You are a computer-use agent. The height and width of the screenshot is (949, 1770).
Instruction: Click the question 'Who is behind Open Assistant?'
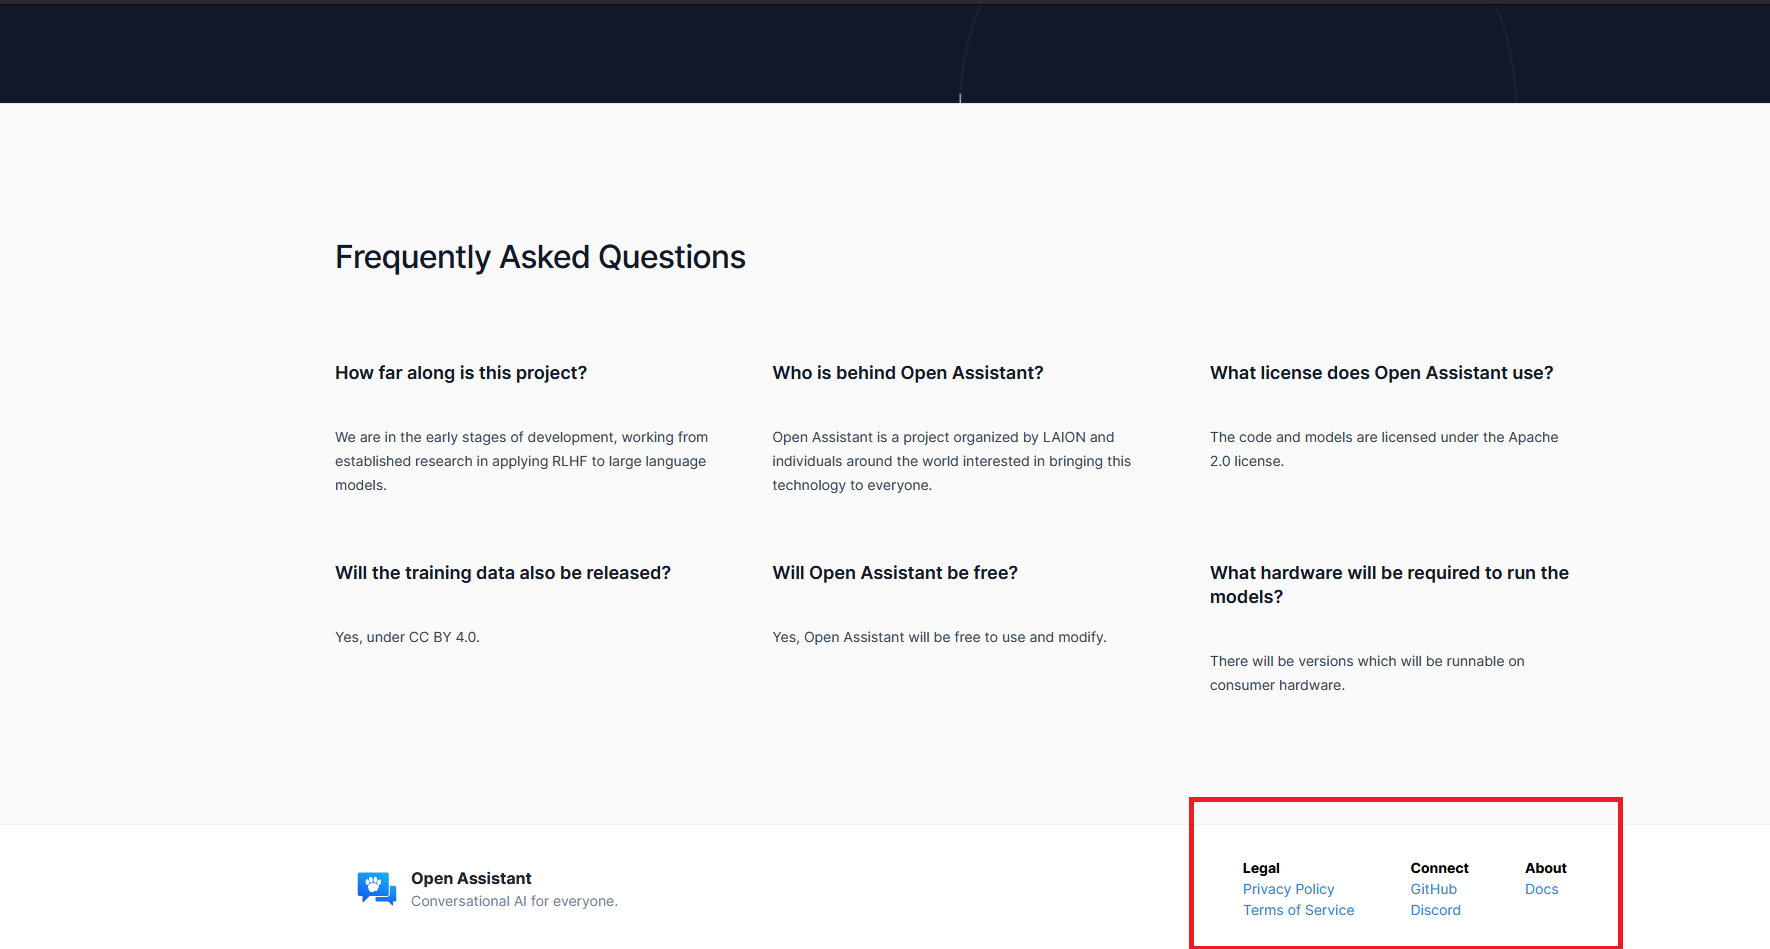point(907,372)
